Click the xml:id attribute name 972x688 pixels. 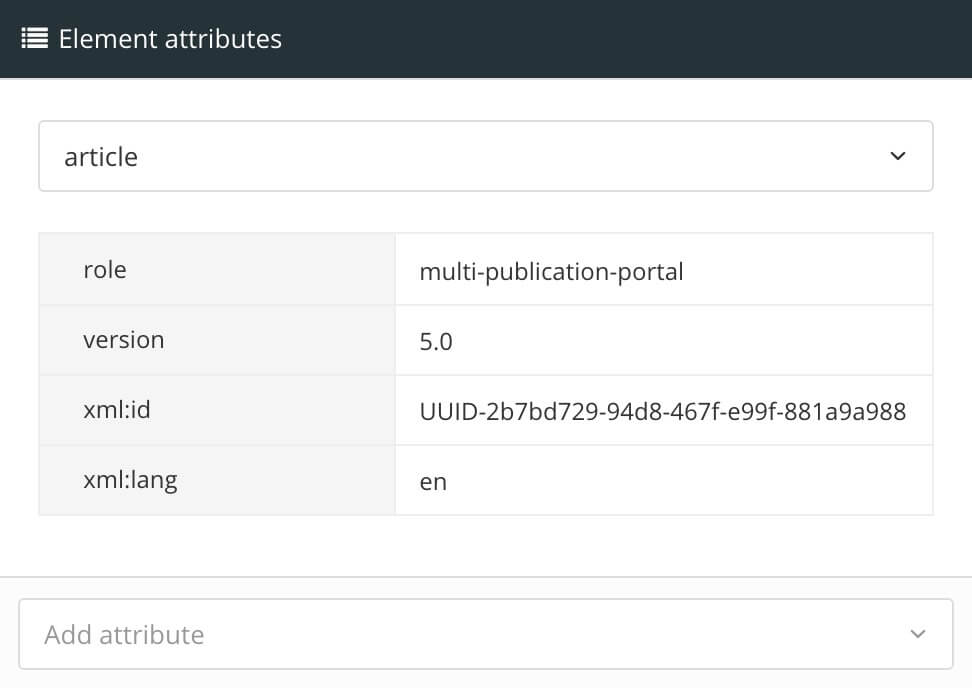tap(119, 410)
